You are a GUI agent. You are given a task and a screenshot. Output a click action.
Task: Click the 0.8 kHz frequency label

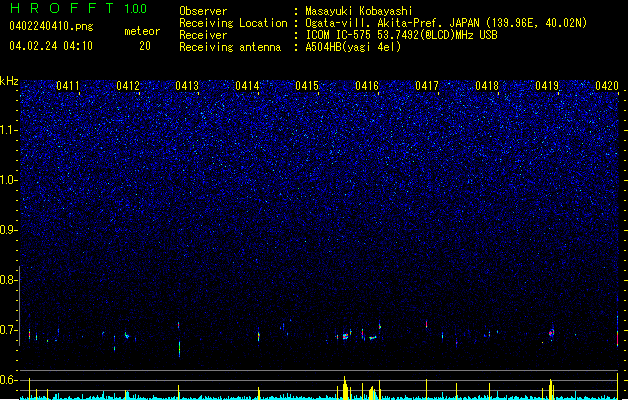click(9, 280)
